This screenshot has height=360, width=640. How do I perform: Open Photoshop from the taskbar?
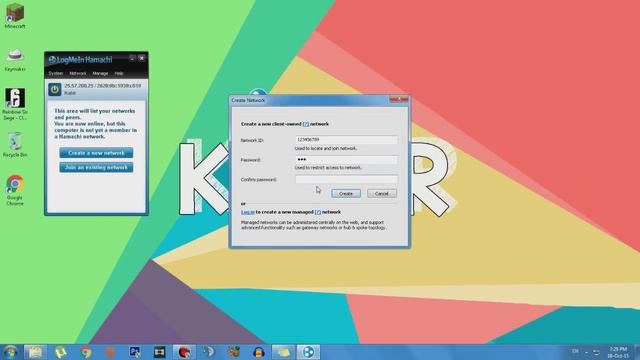pyautogui.click(x=135, y=352)
